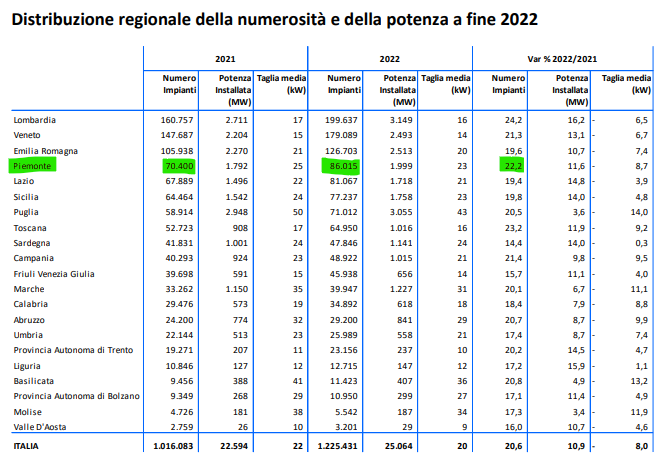The height and width of the screenshot is (463, 661).
Task: Select Sicilia 2022 value 77.237
Action: (x=344, y=197)
